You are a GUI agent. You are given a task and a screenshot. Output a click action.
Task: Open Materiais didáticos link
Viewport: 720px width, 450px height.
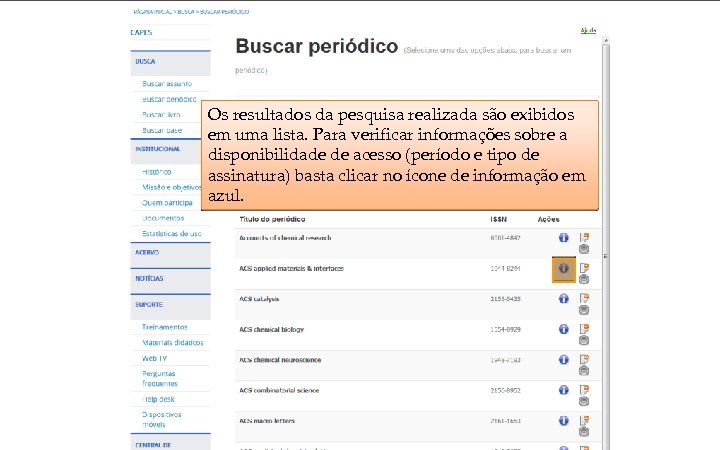pyautogui.click(x=173, y=343)
